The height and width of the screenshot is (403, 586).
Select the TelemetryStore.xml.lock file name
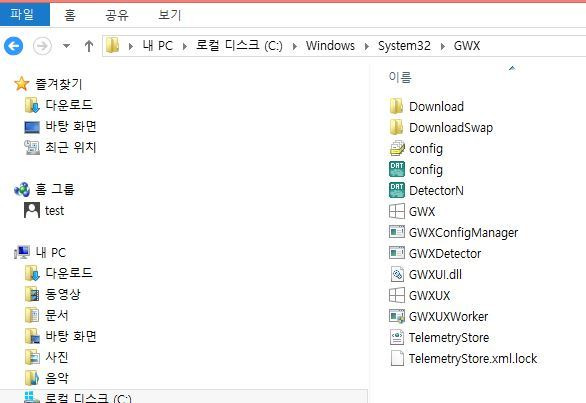coord(473,358)
